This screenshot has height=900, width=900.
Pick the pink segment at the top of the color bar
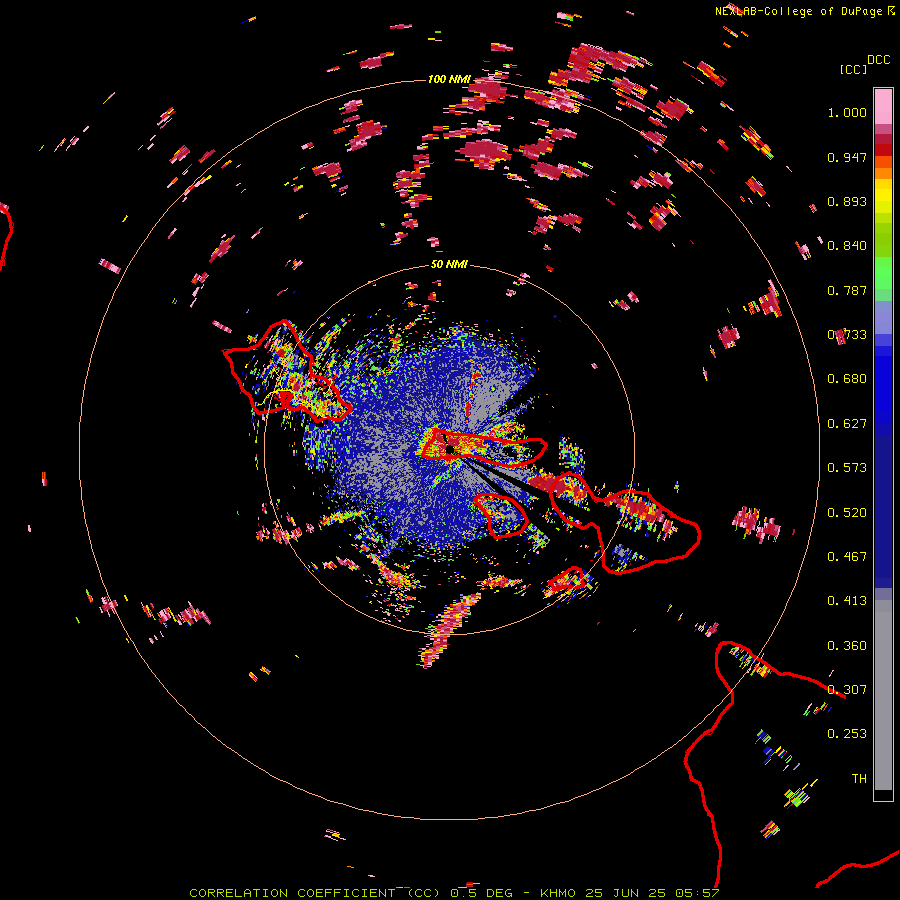point(883,107)
